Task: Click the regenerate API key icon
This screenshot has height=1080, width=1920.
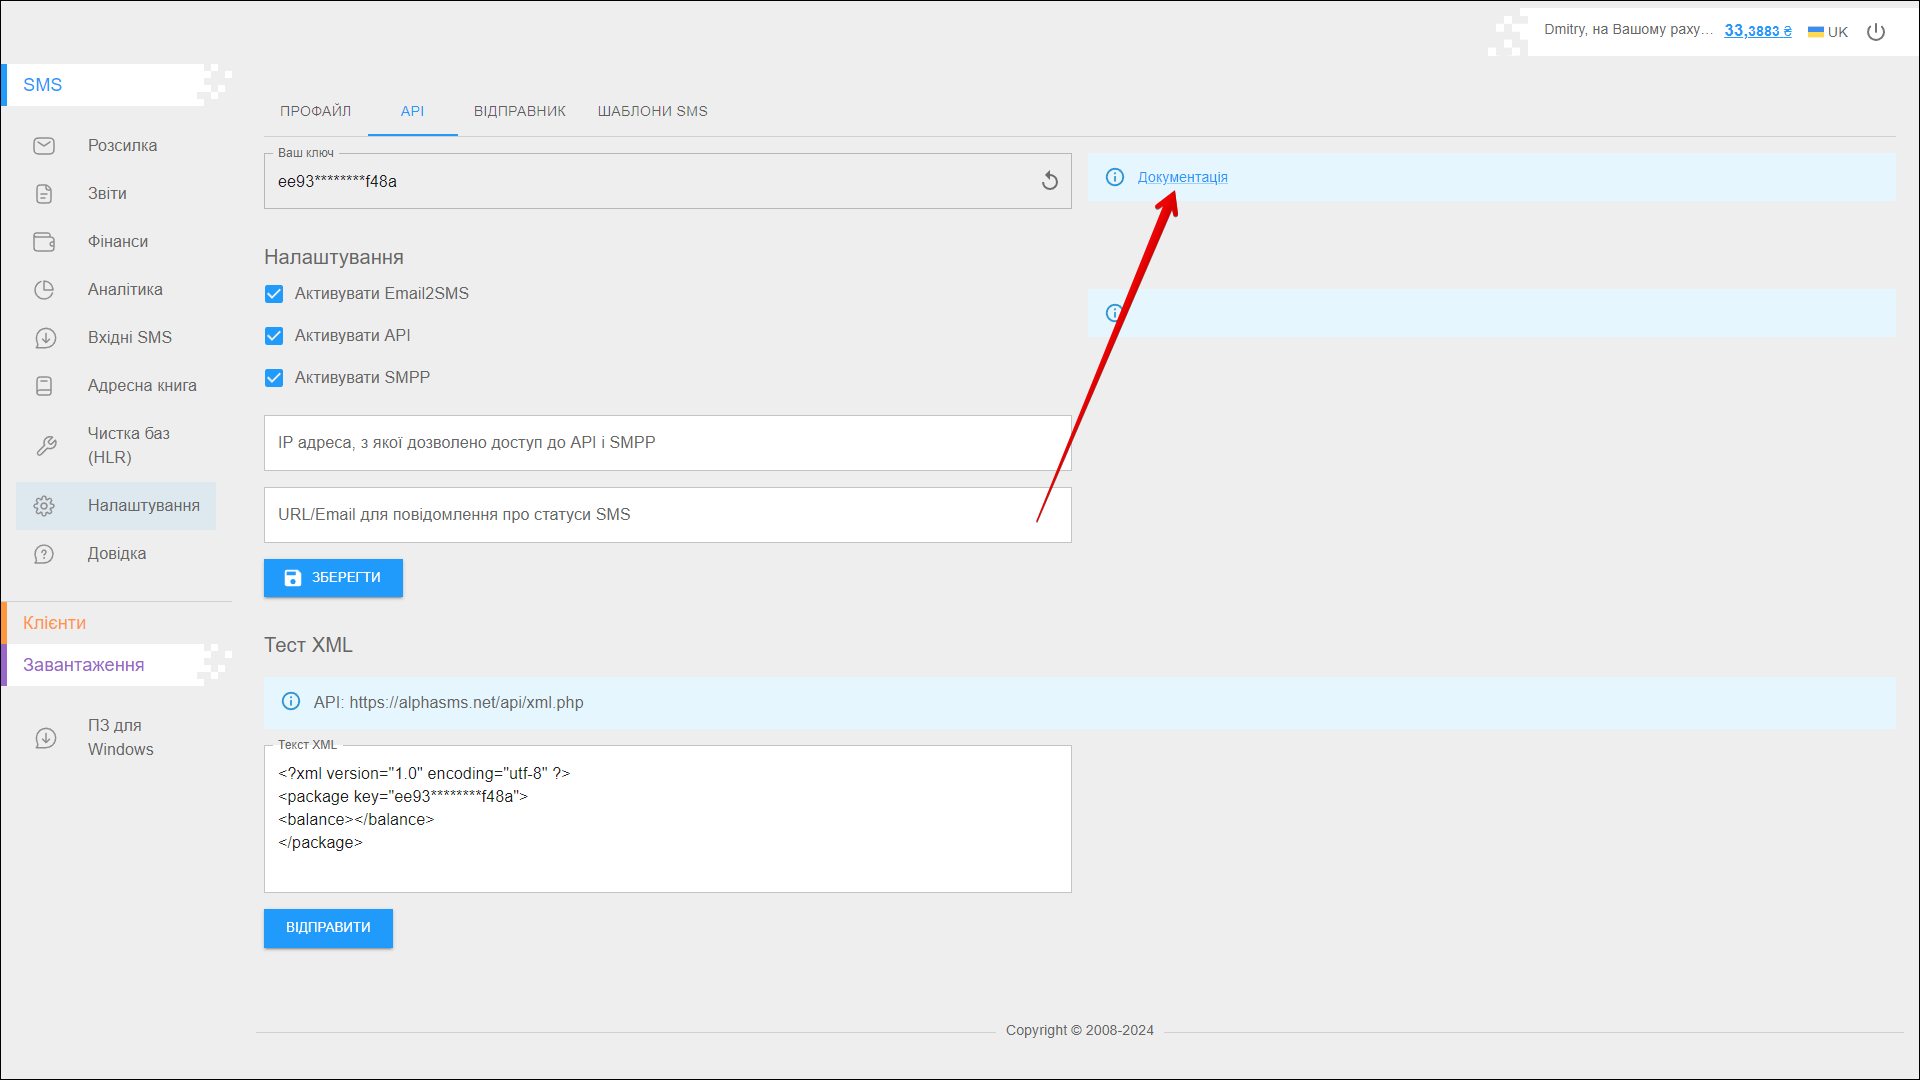Action: click(1049, 181)
